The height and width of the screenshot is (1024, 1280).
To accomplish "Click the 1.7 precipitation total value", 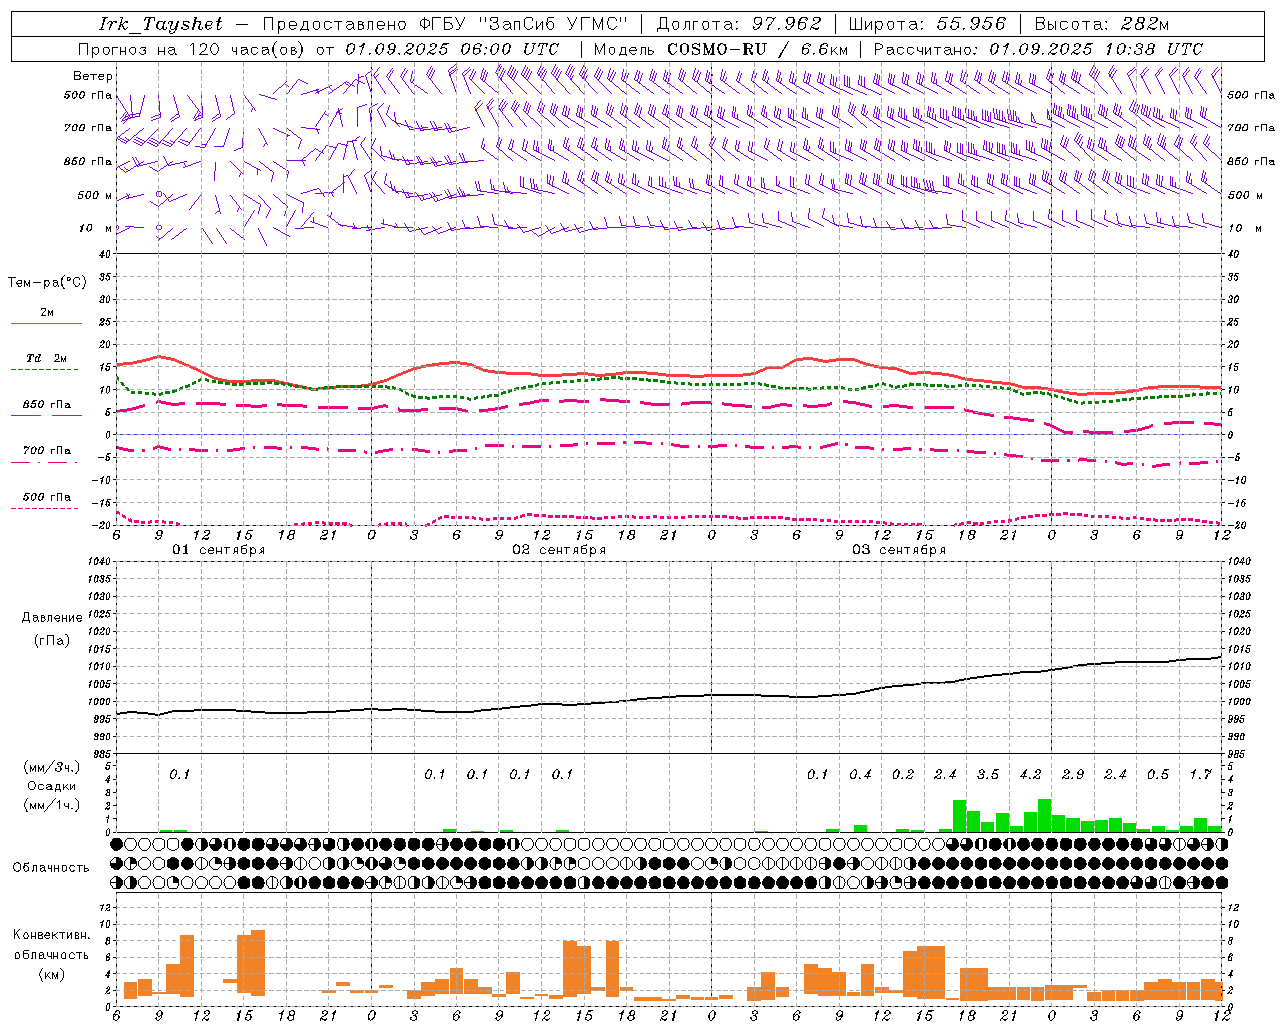I will tap(1201, 775).
